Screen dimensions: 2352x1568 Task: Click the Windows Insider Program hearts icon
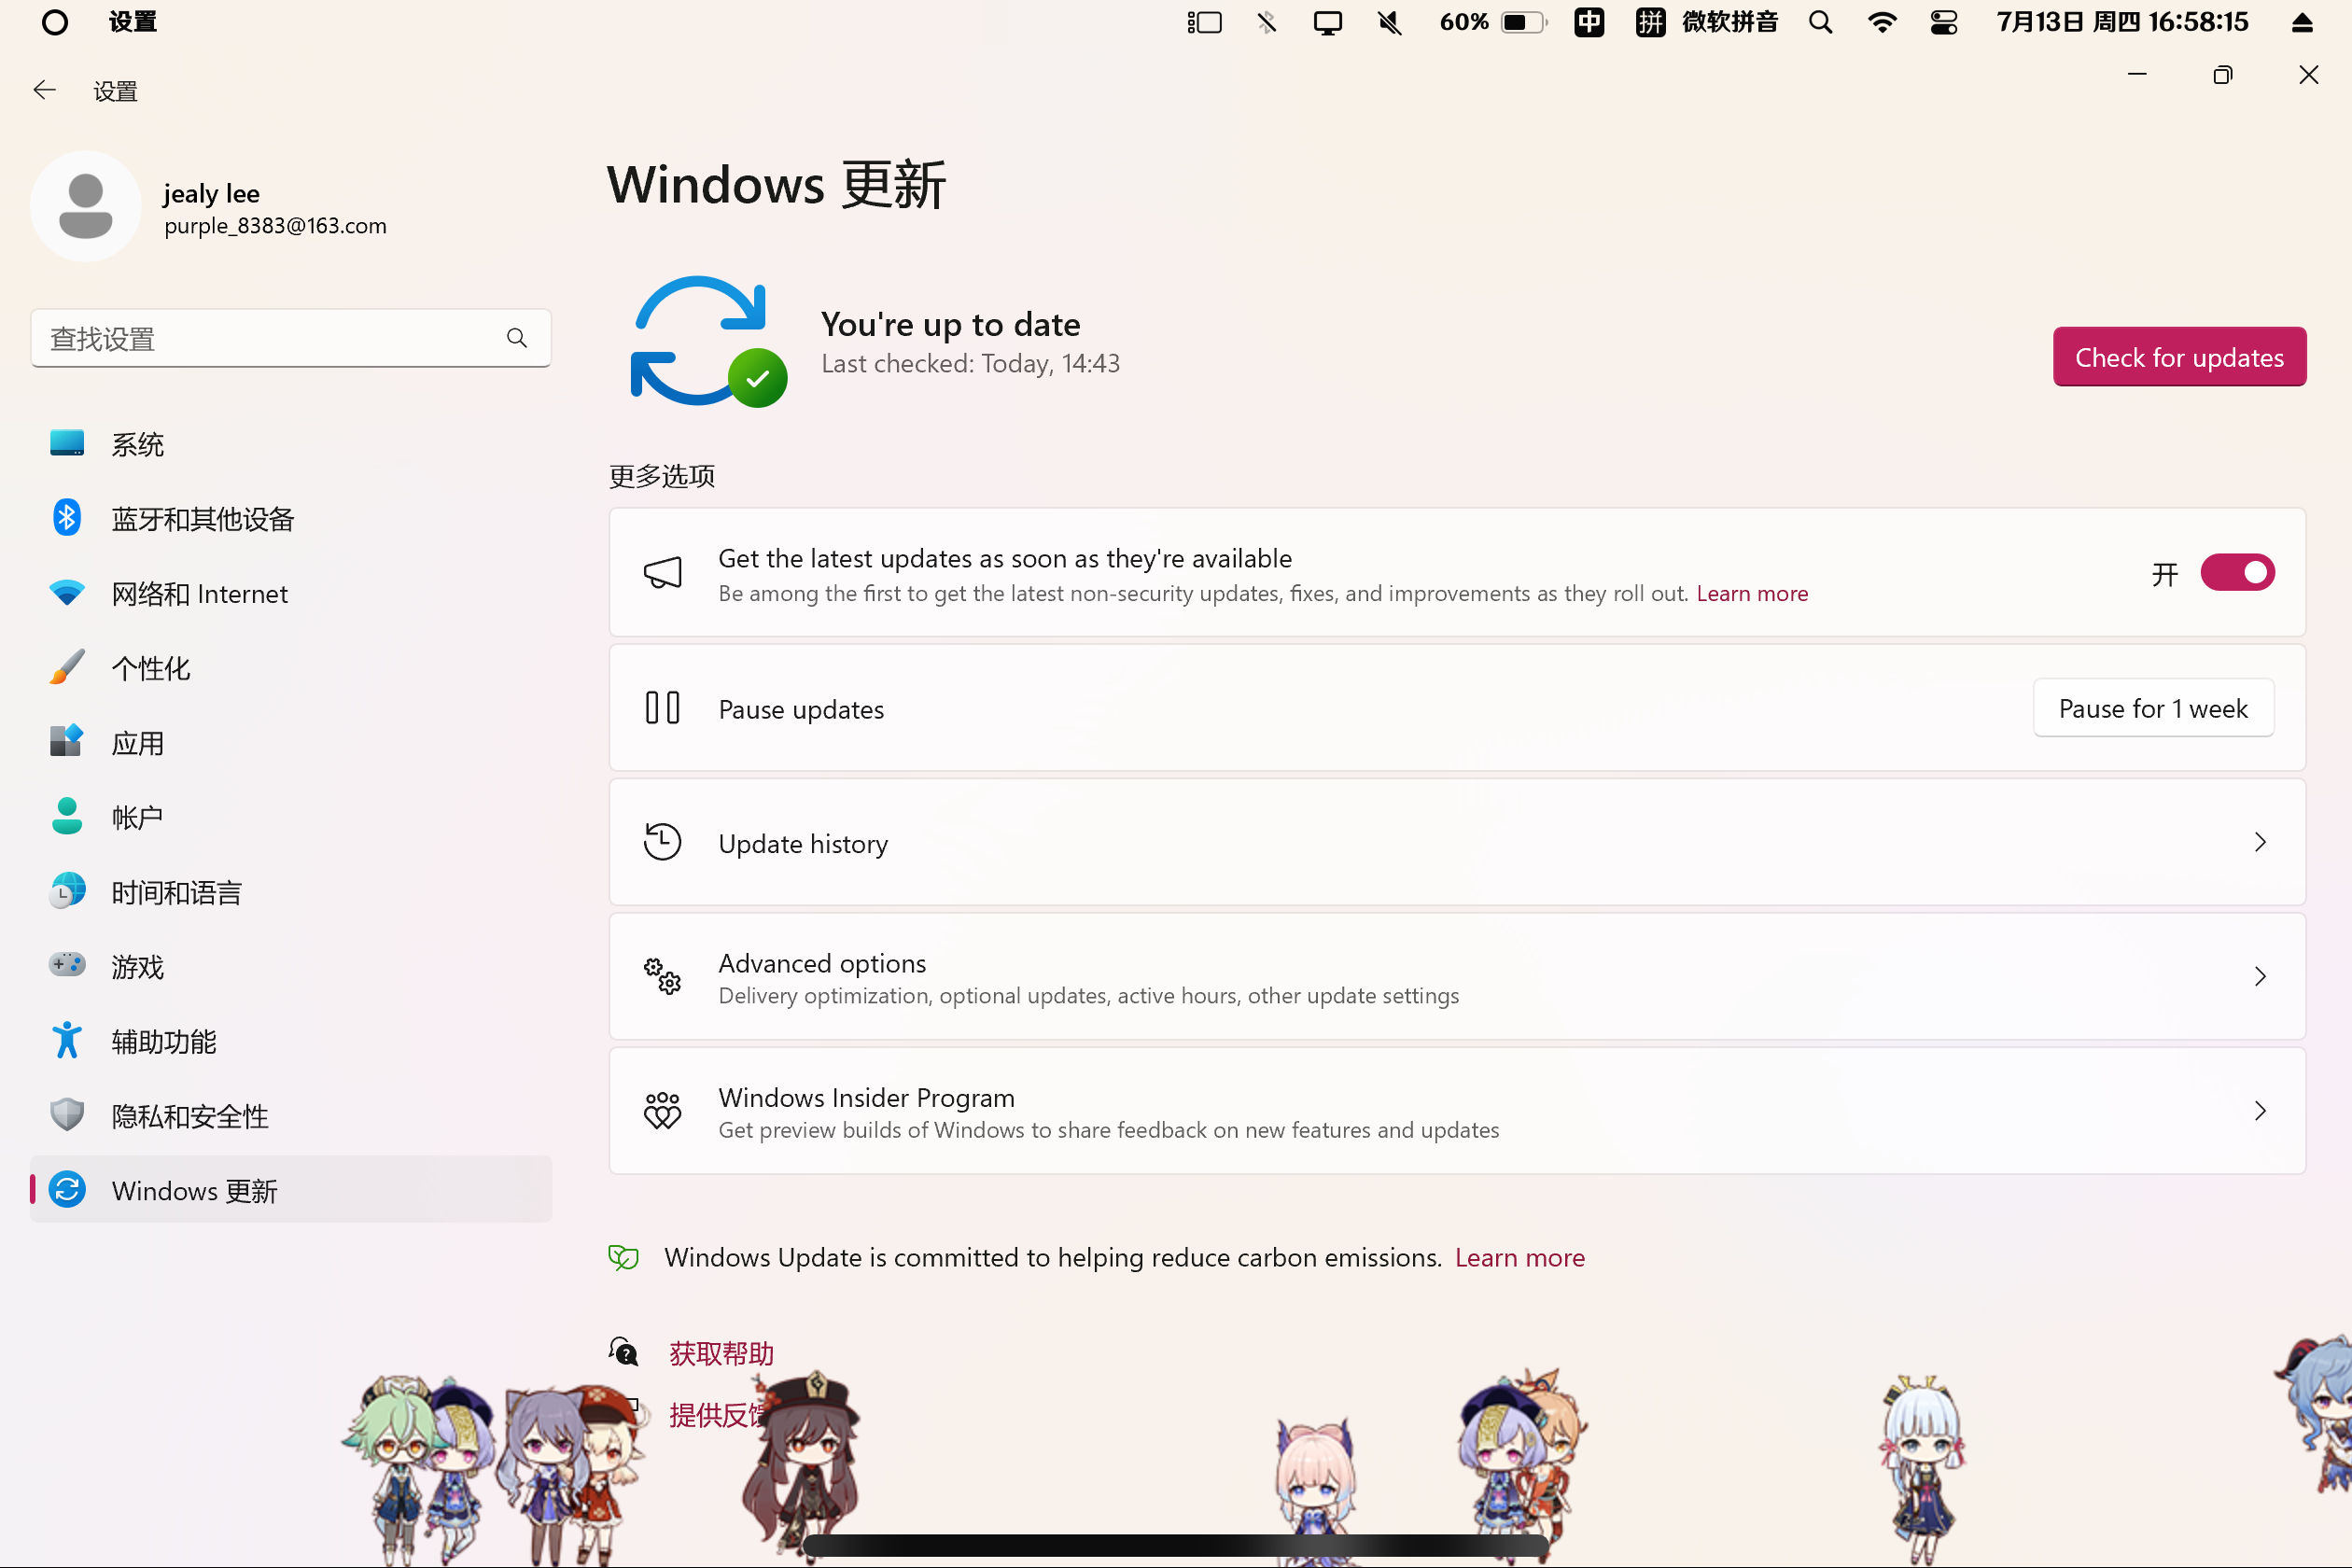coord(662,1111)
